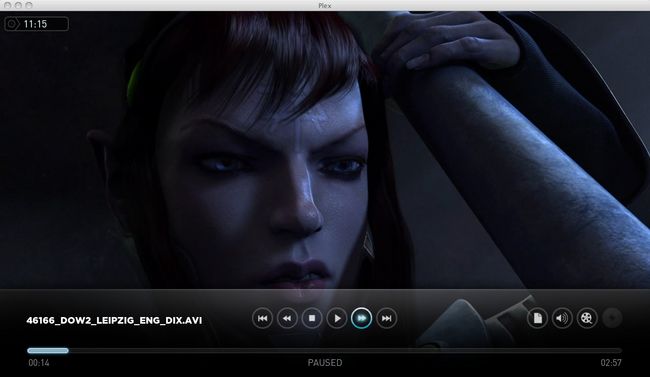Open the subtitles document icon

(537, 318)
